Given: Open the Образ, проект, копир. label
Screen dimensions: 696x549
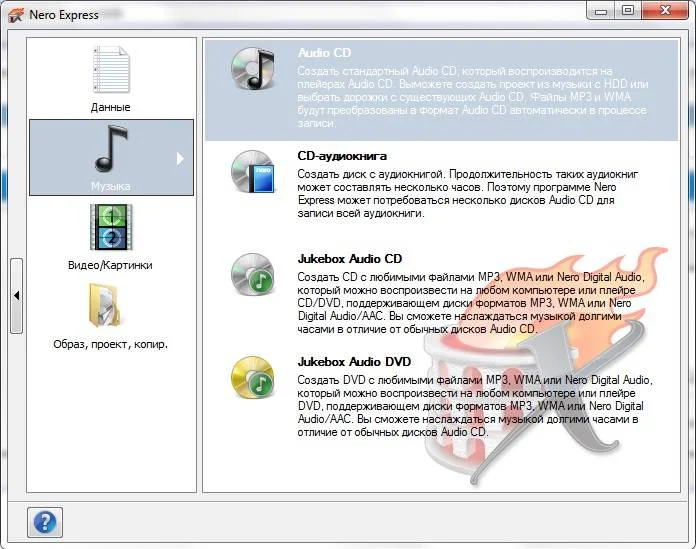Looking at the screenshot, I should (x=111, y=344).
